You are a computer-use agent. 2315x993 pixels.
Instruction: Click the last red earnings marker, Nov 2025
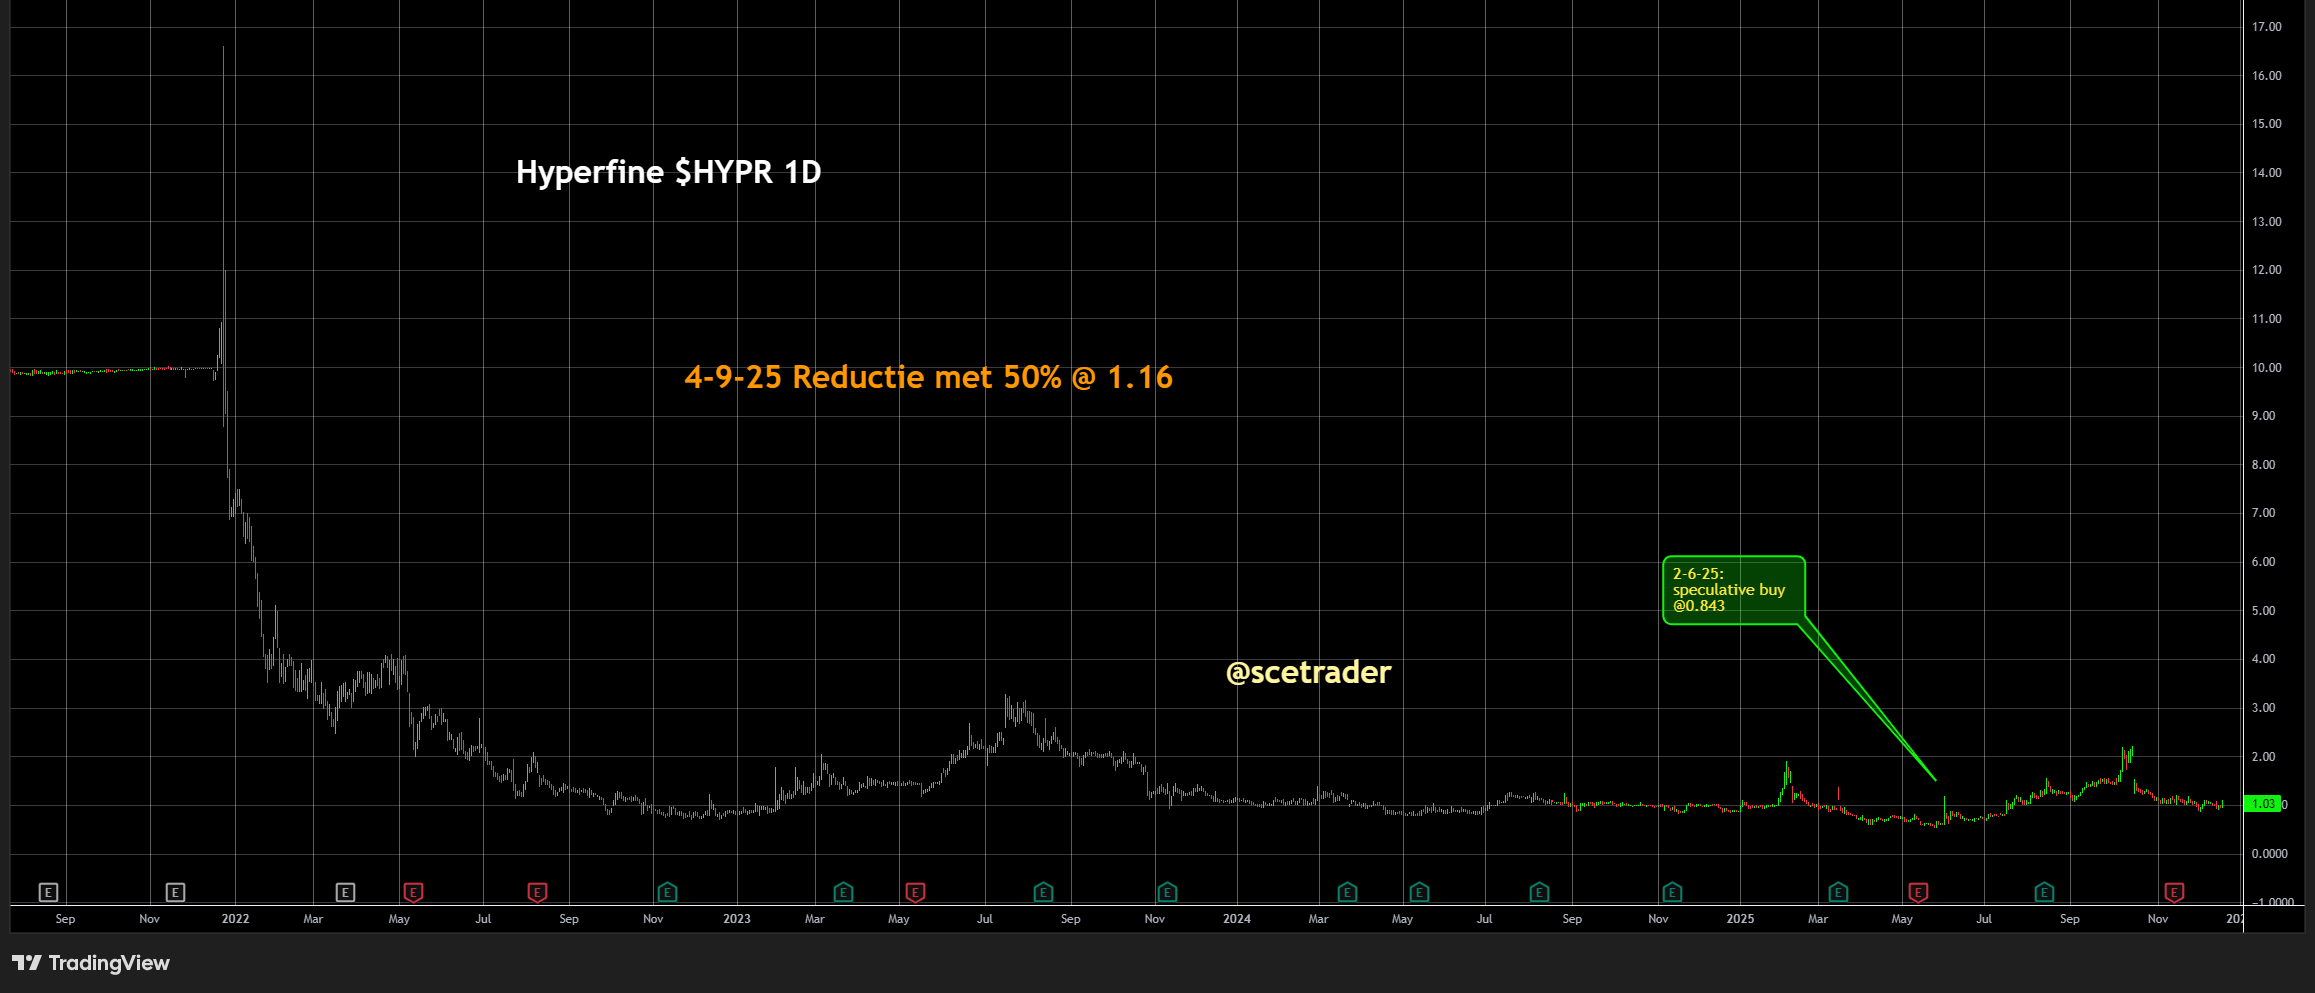[2174, 892]
